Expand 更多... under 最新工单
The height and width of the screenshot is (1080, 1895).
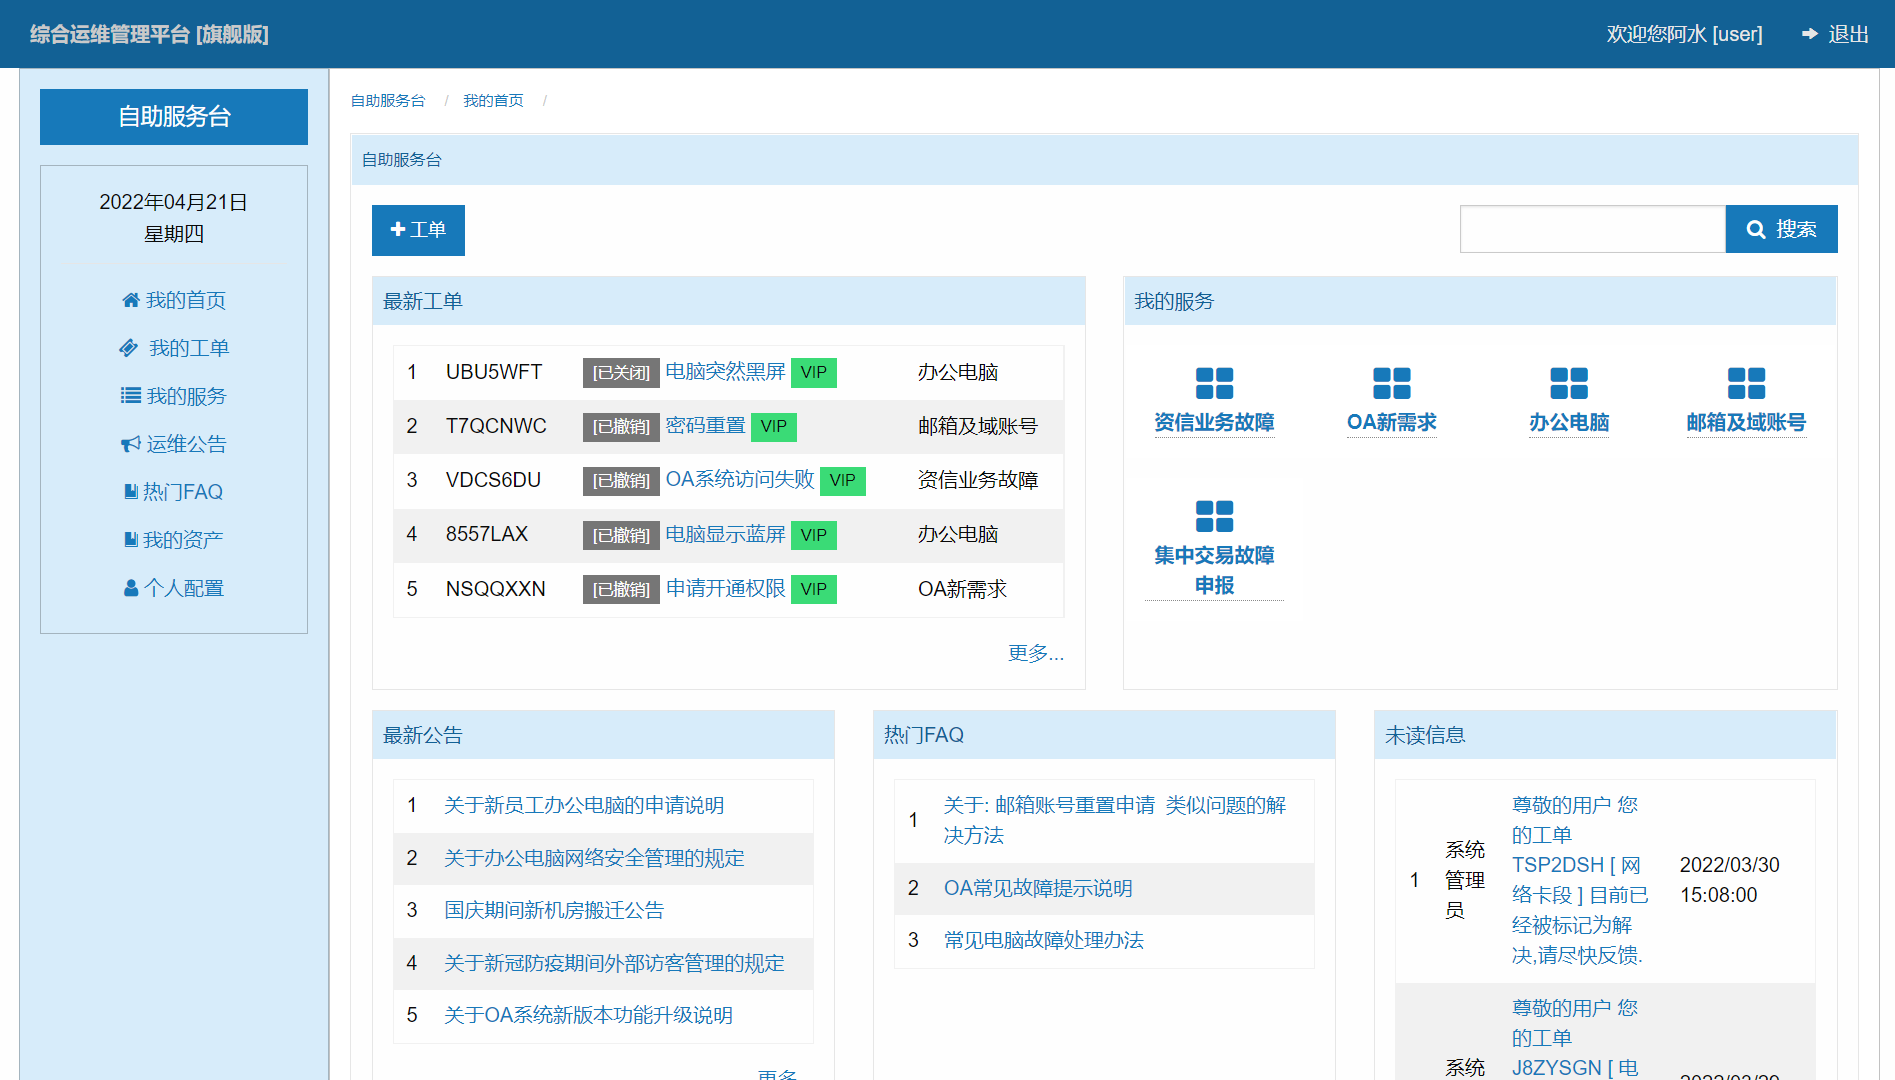point(1035,653)
